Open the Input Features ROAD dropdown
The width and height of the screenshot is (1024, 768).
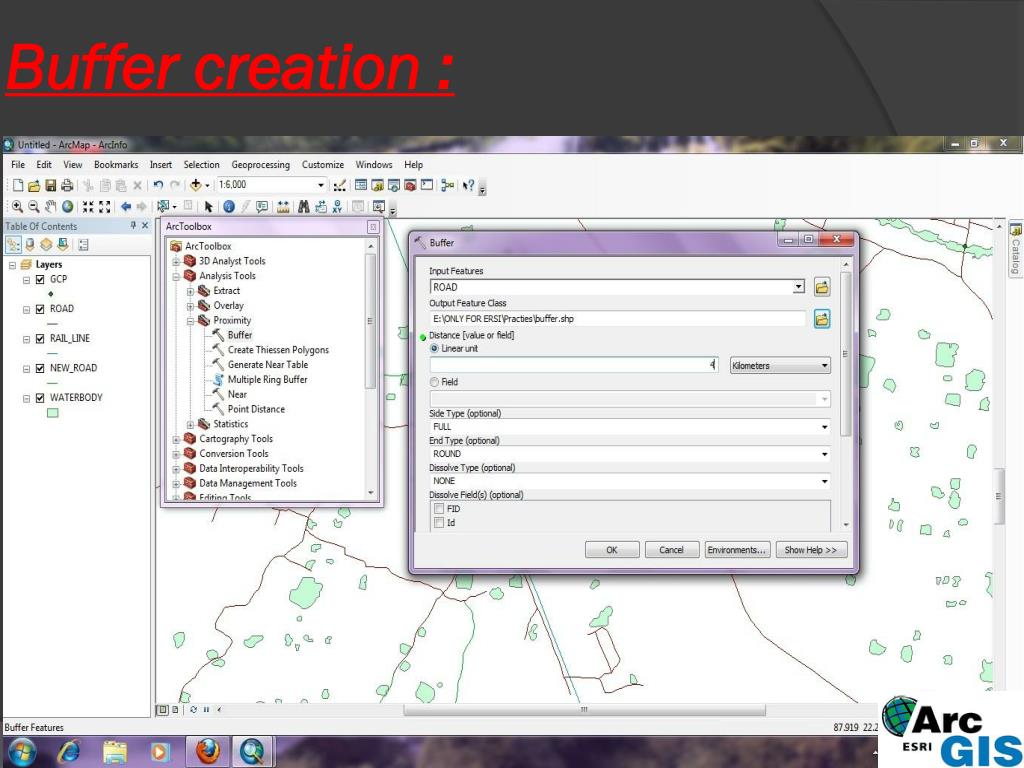tap(798, 287)
